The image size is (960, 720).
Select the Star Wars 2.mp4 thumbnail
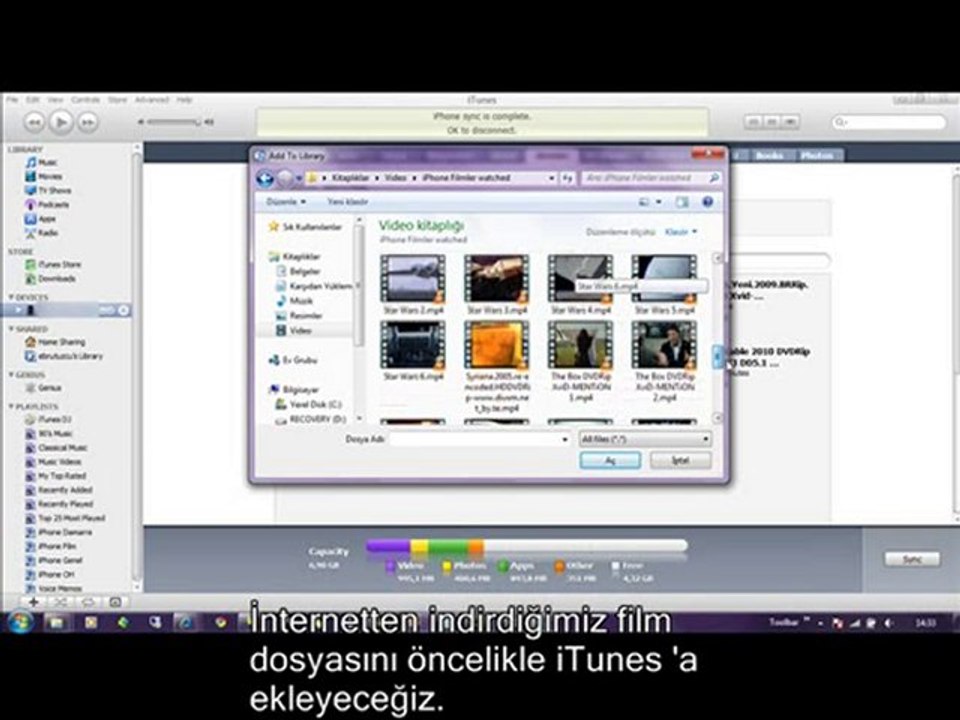pyautogui.click(x=413, y=279)
